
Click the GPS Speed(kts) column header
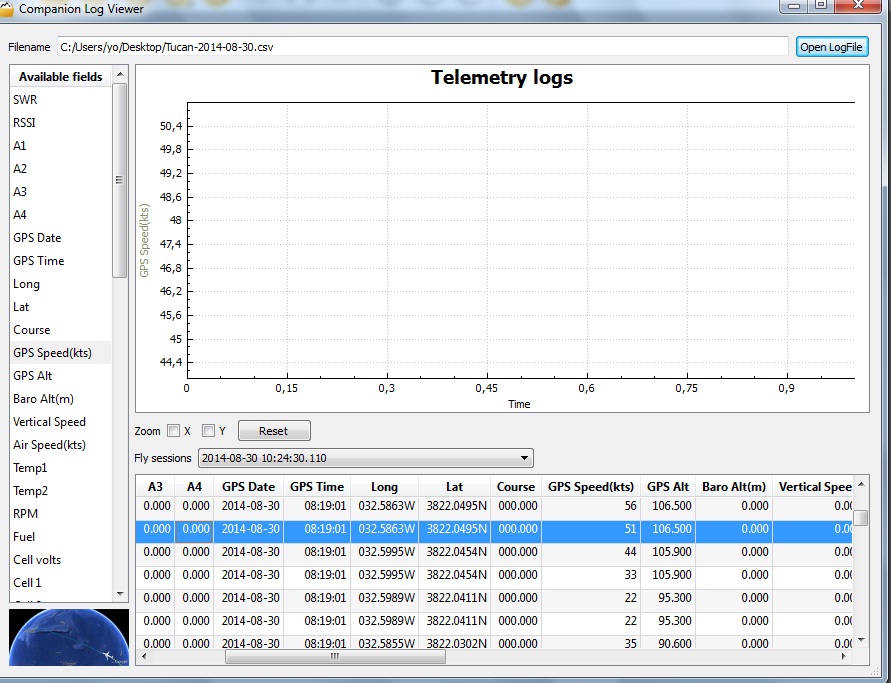pos(591,487)
